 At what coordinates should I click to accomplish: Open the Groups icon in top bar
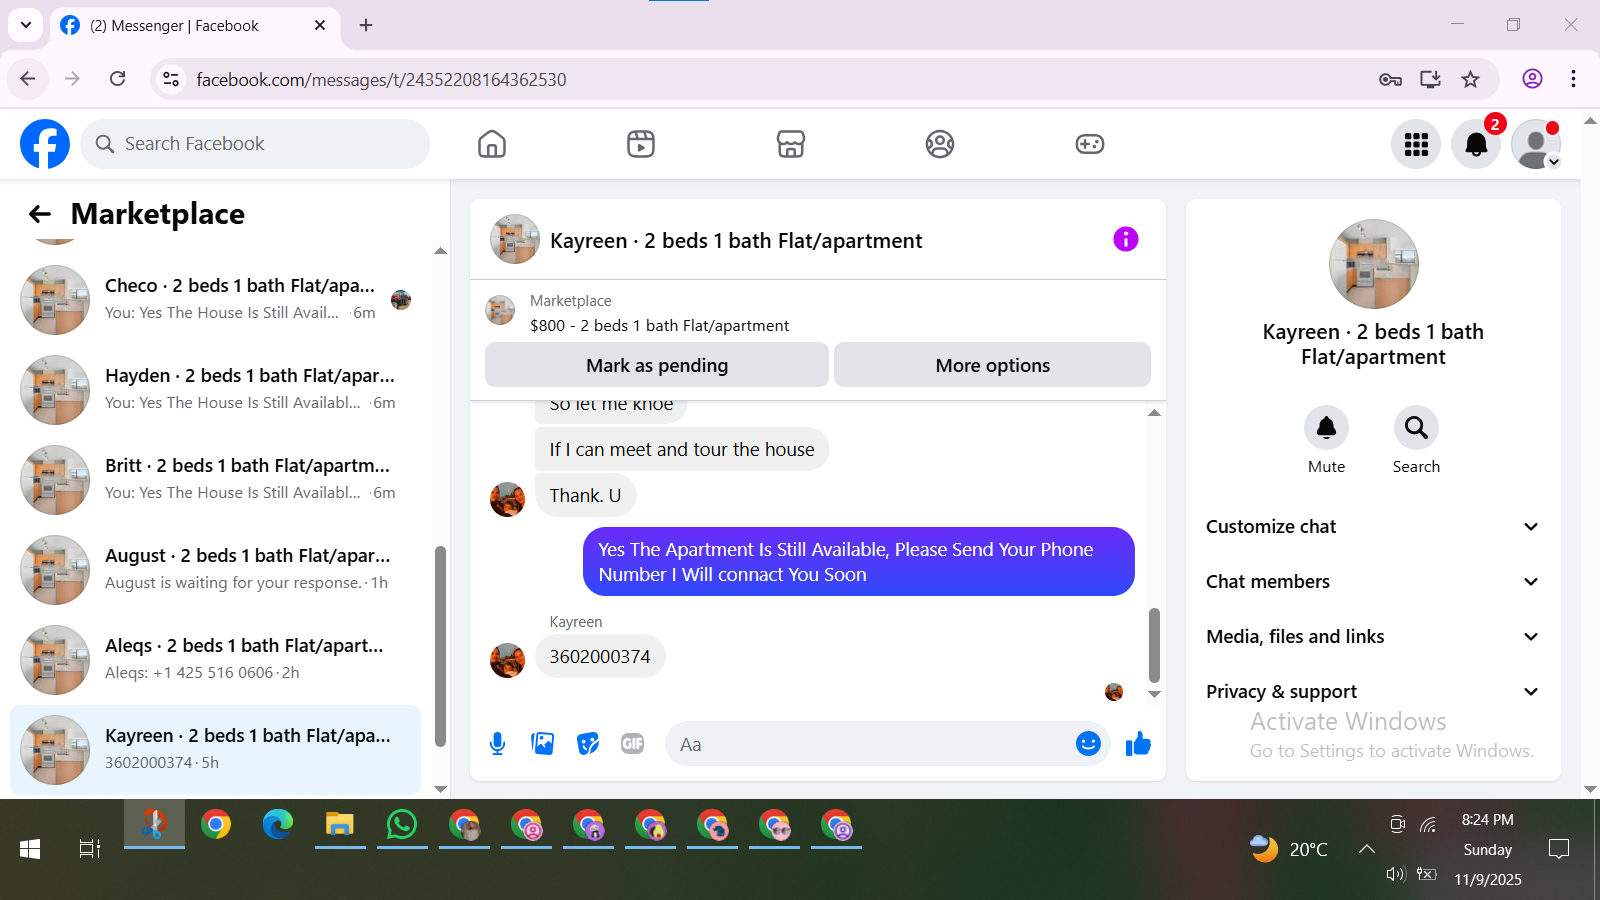(x=940, y=144)
